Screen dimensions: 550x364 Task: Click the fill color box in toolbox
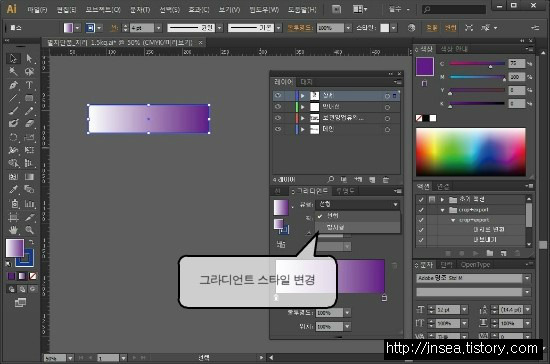coord(15,248)
